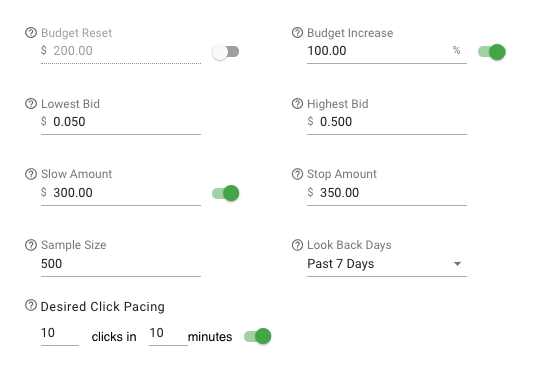This screenshot has height=367, width=544.
Task: Select the Past 7 Days combo box
Action: 387,264
